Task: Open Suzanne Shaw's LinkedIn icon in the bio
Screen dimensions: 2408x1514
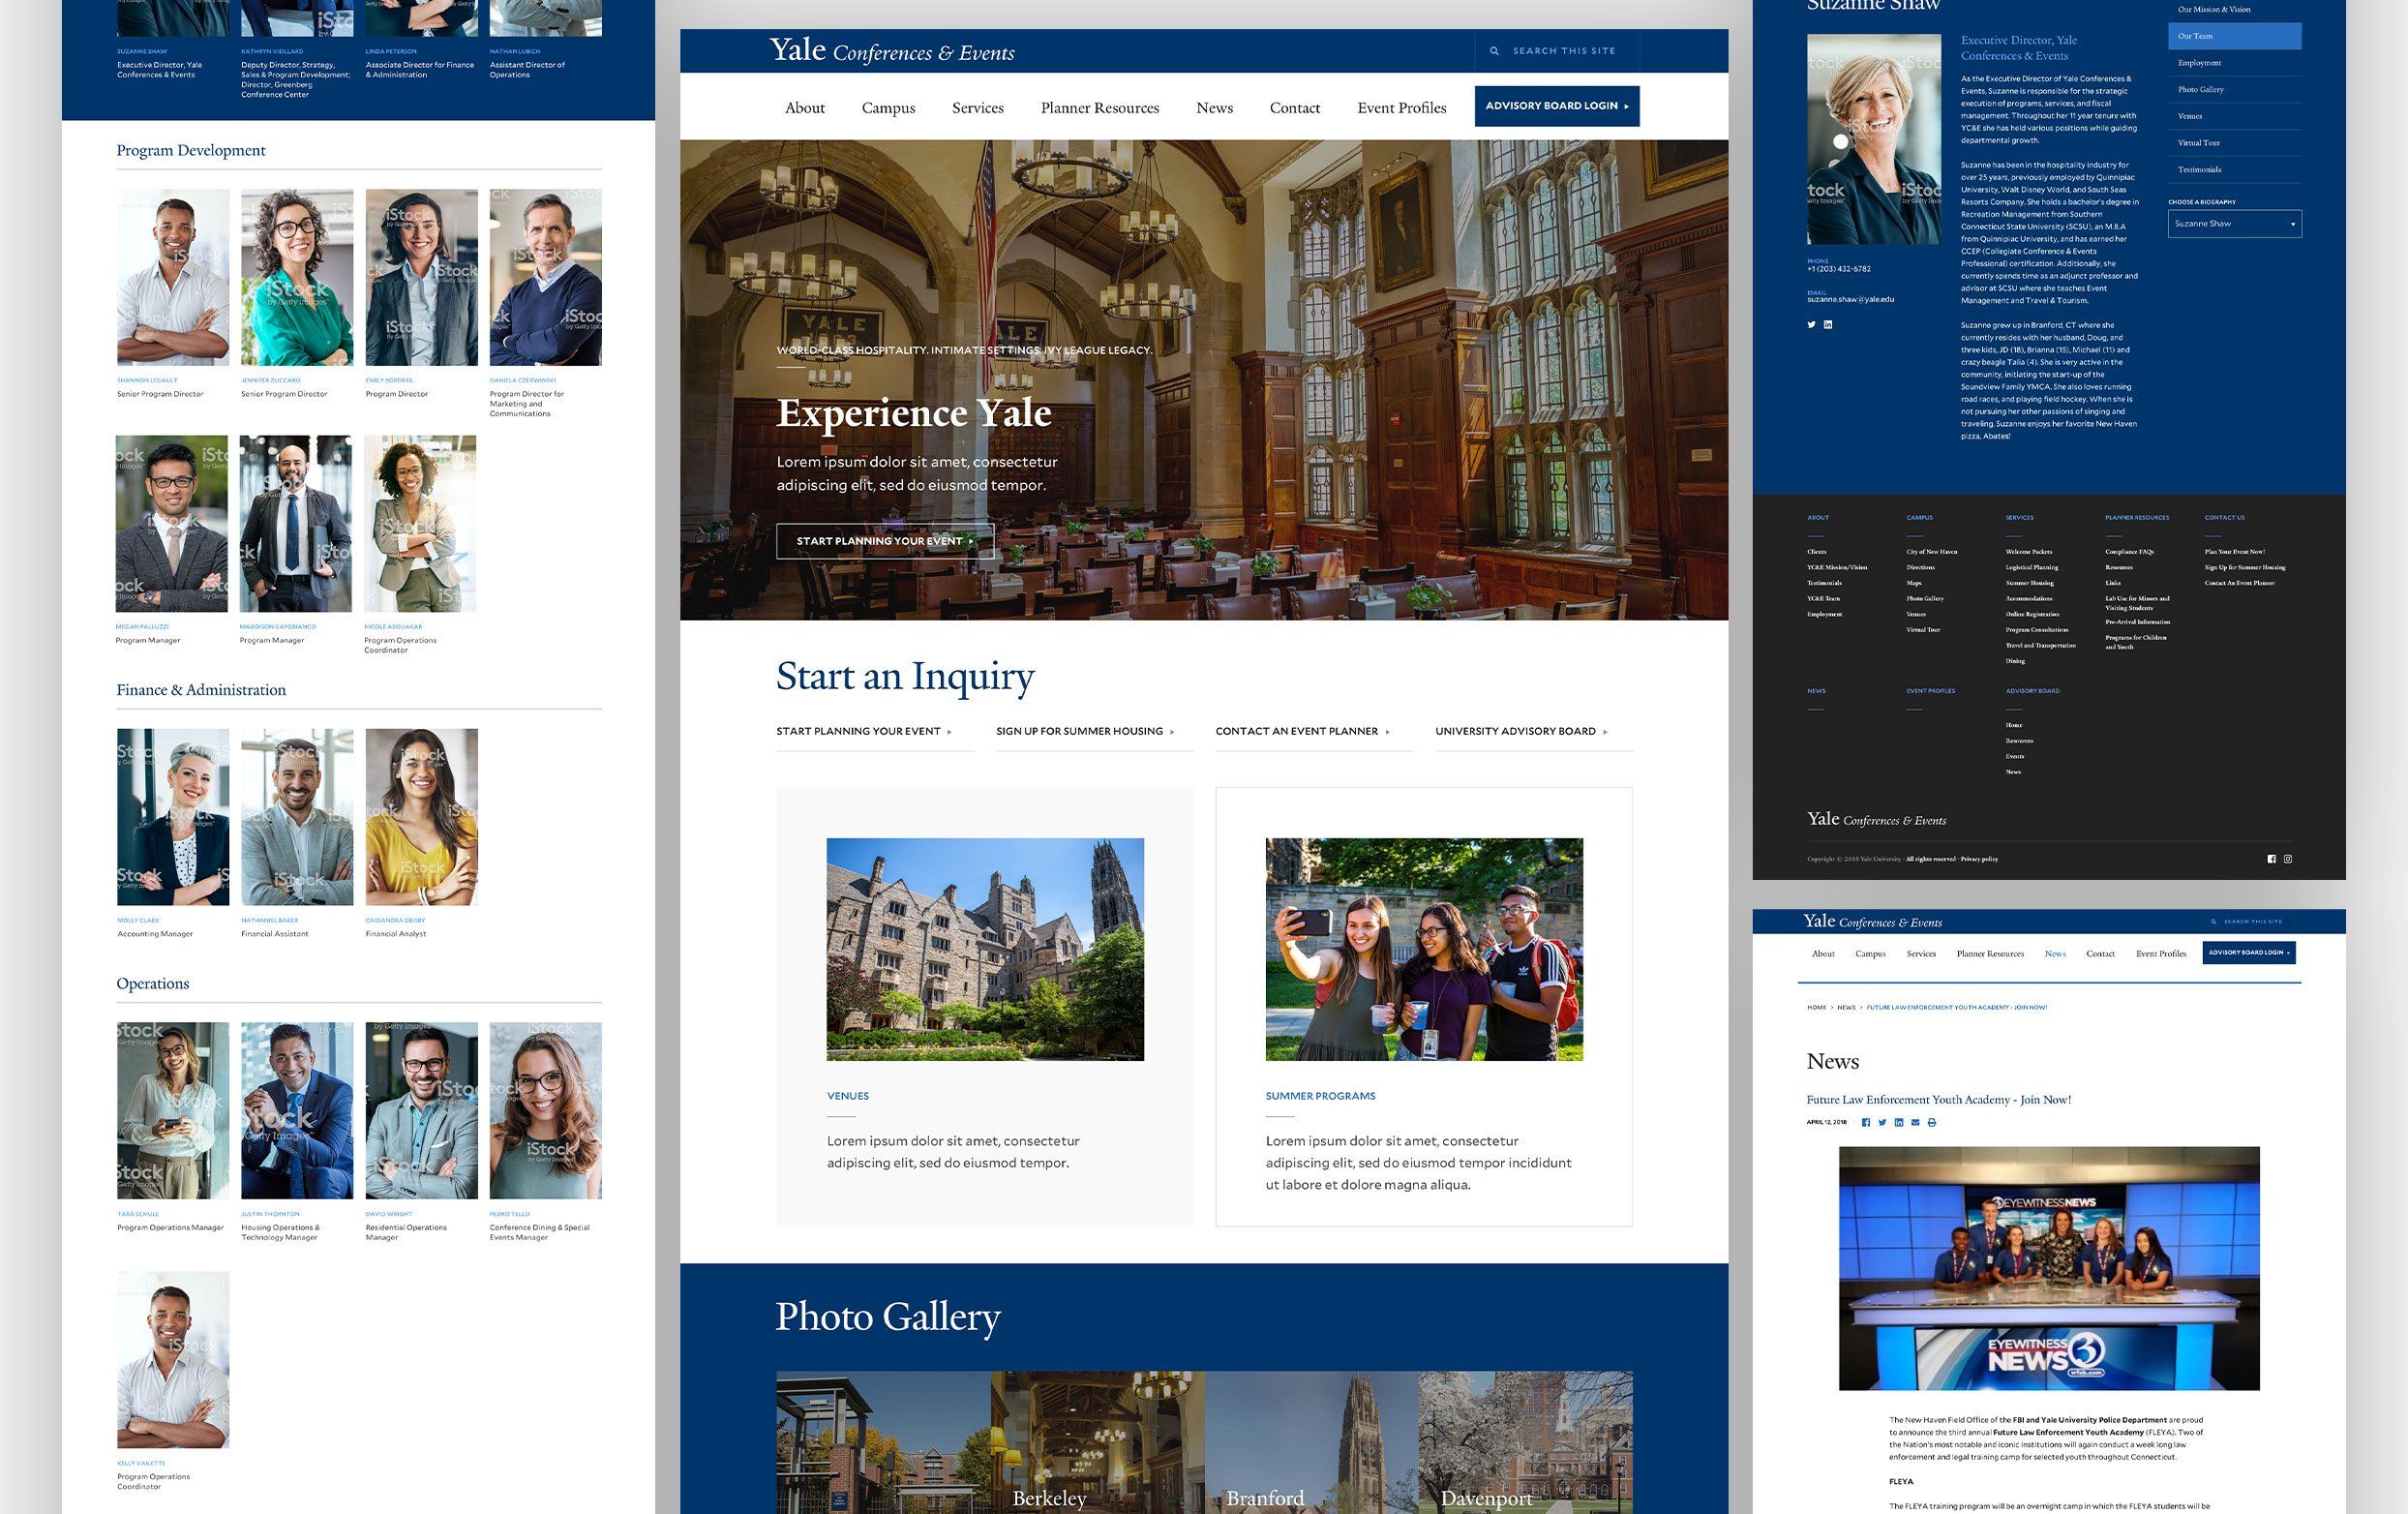Action: [x=1828, y=325]
